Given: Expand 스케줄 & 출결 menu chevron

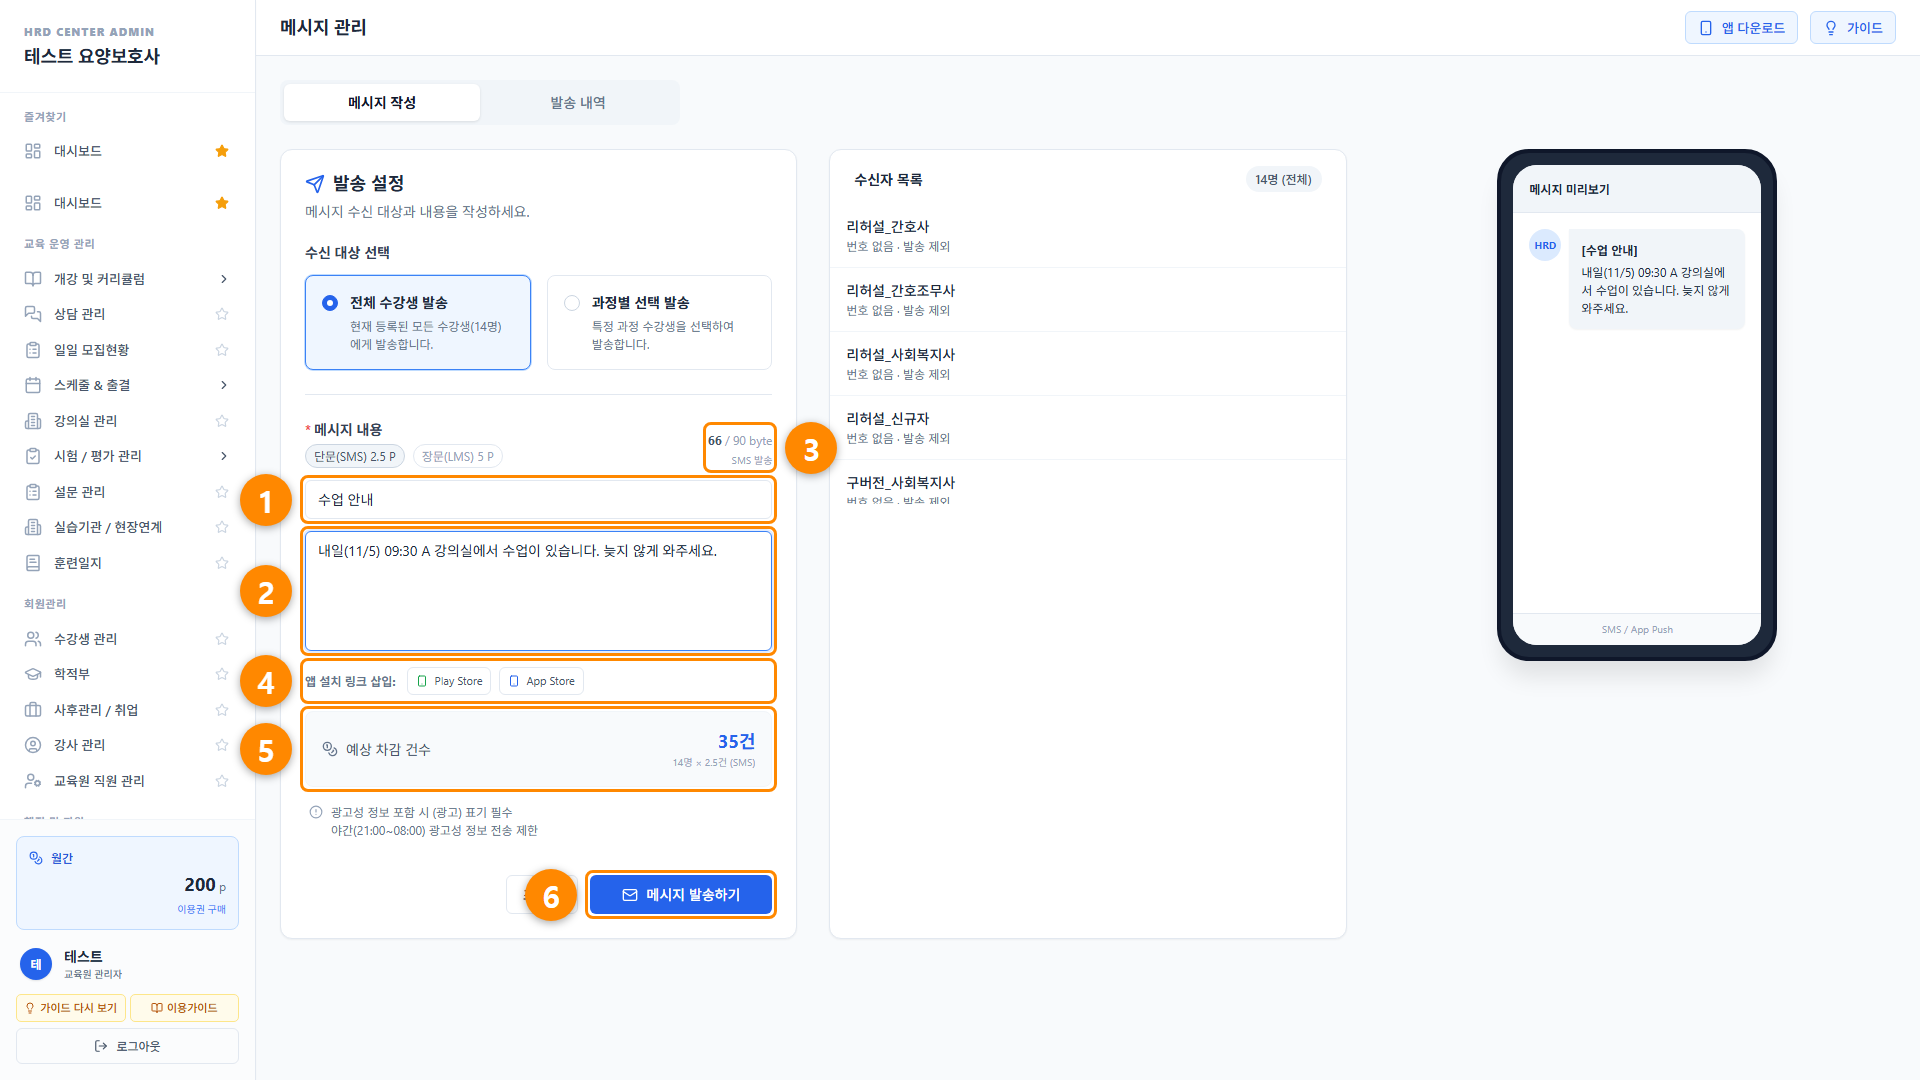Looking at the screenshot, I should click(x=223, y=385).
